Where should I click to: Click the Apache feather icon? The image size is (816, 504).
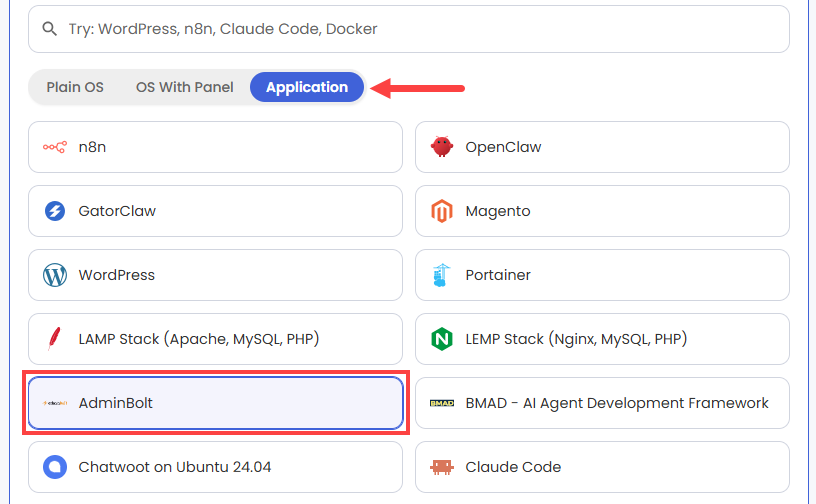[x=54, y=339]
